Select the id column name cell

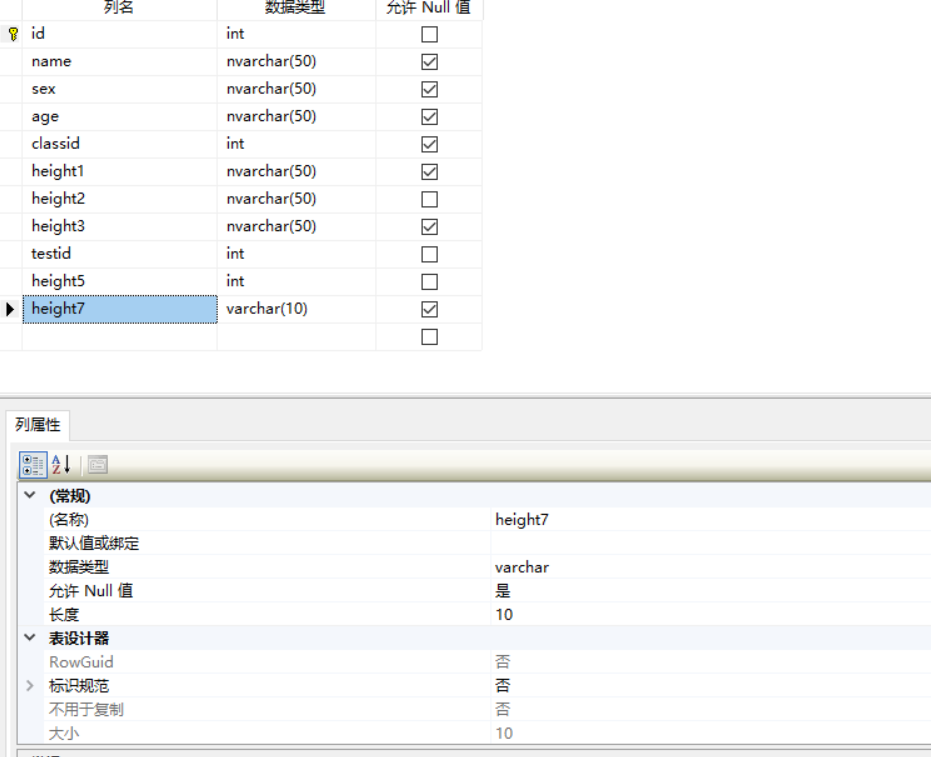click(120, 34)
